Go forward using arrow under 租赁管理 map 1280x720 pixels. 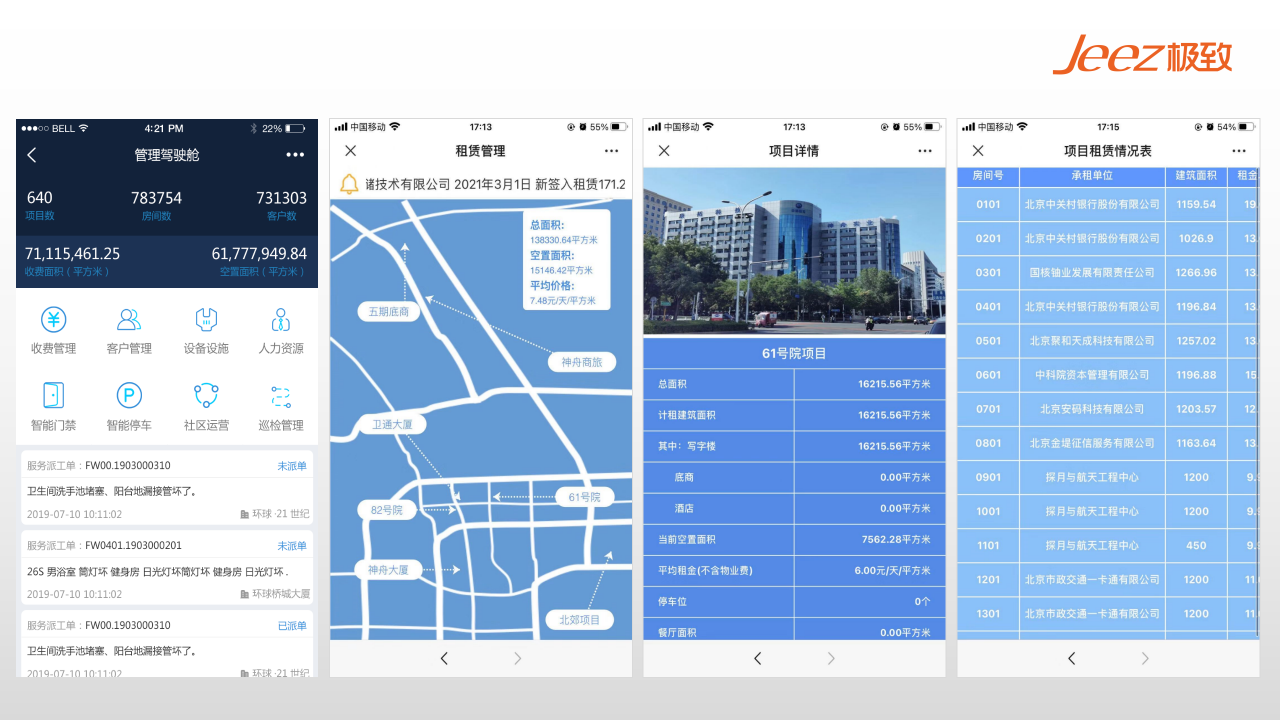517,658
